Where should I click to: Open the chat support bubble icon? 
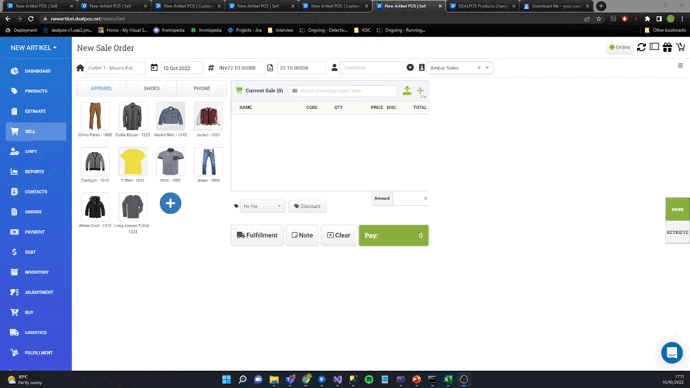[672, 352]
